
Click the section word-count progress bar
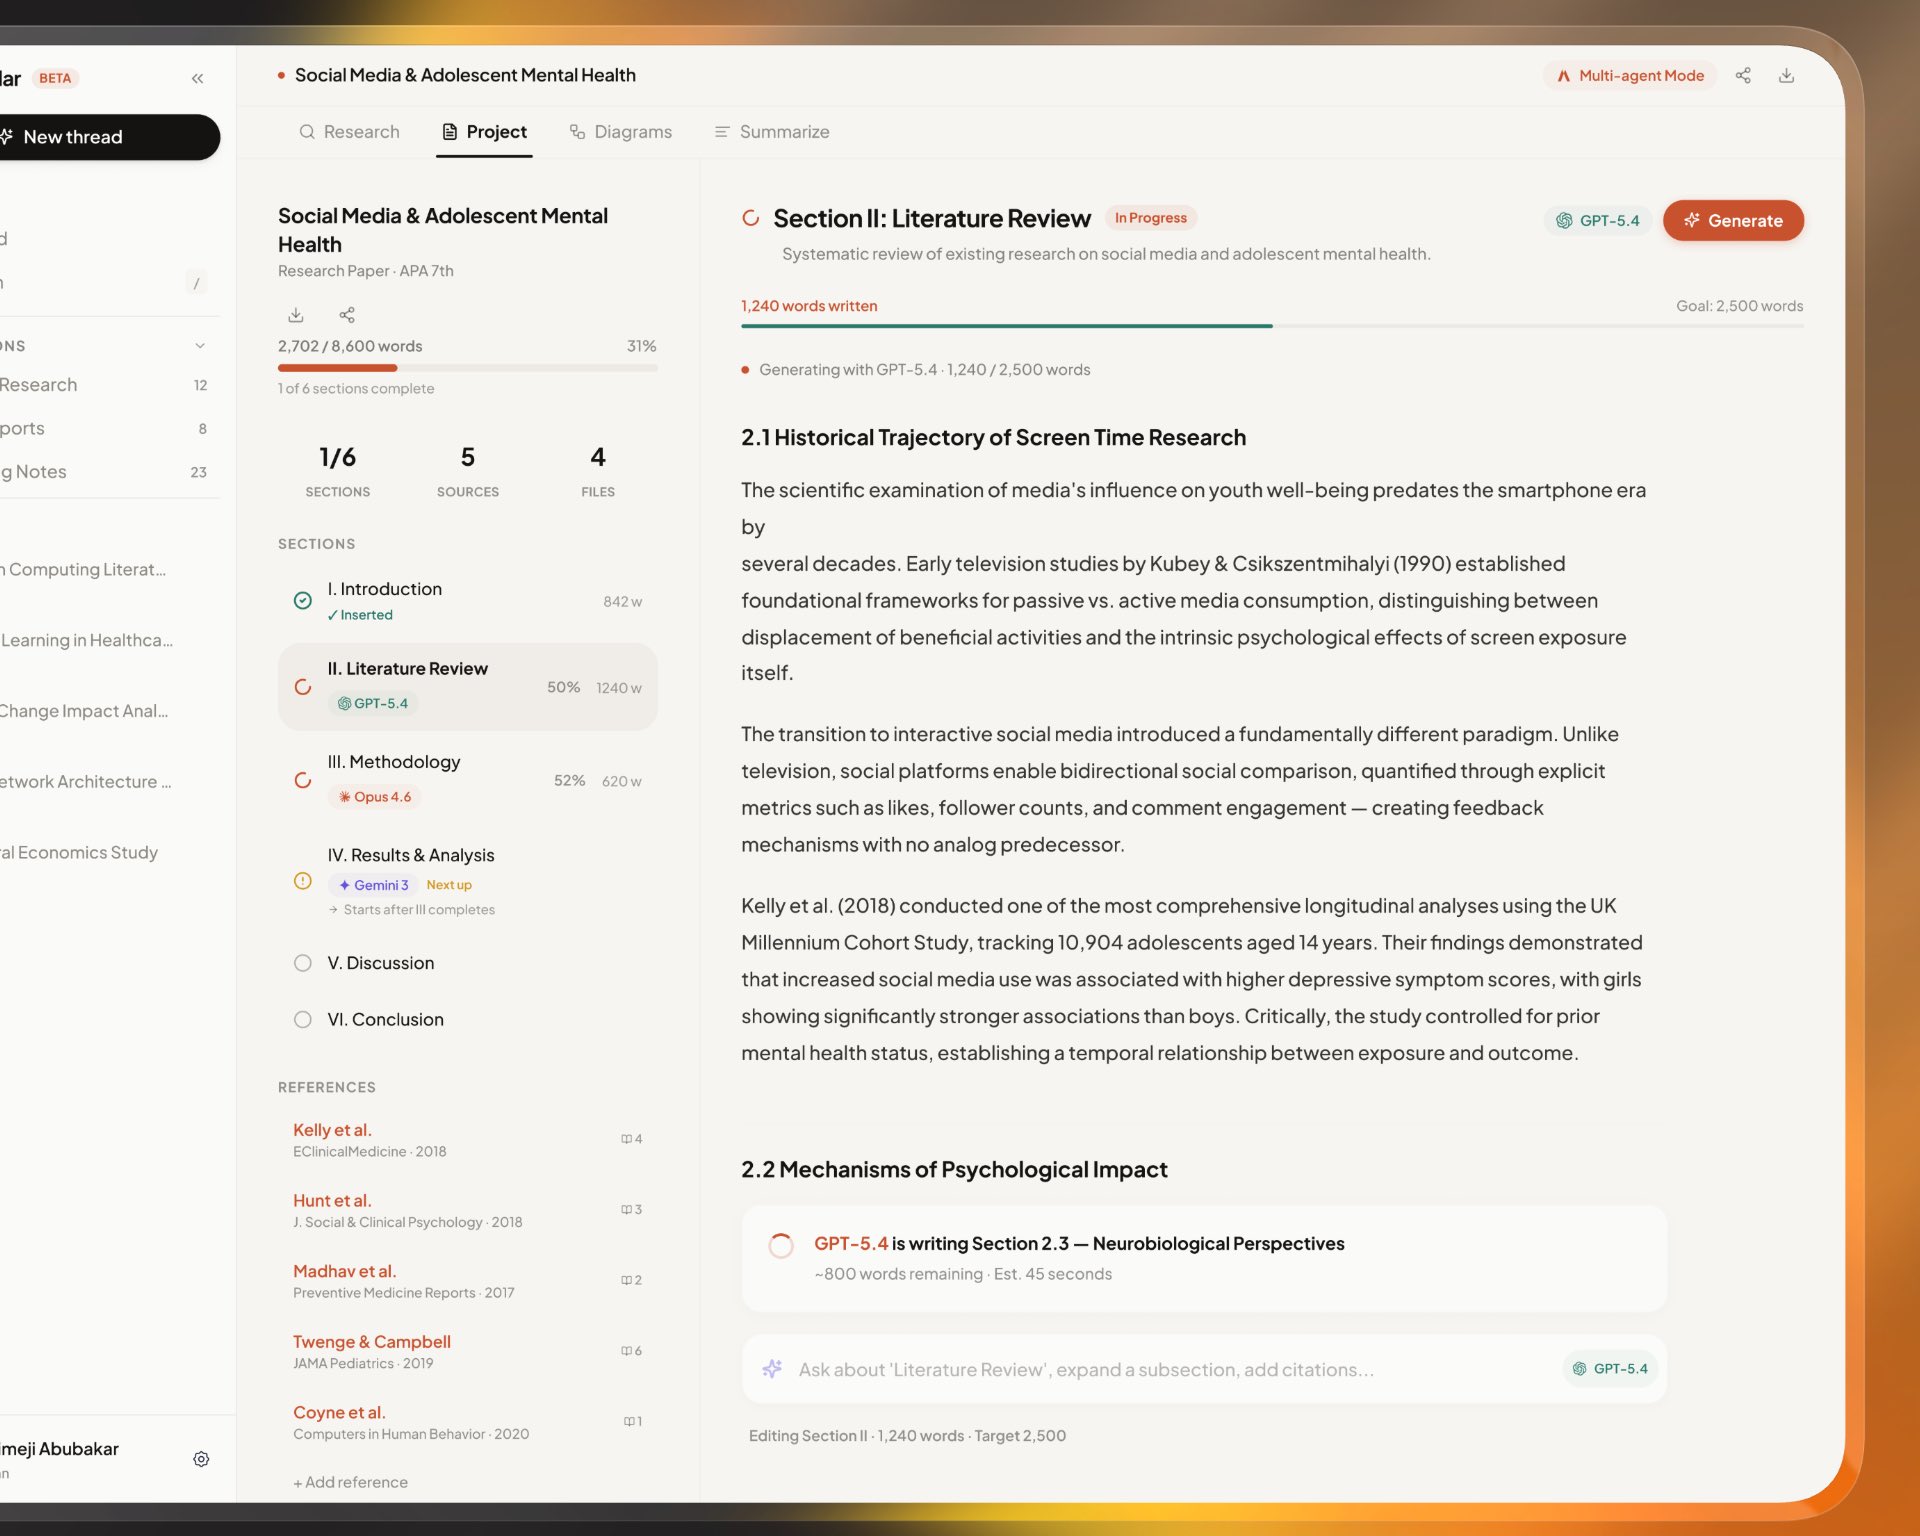coord(1271,326)
